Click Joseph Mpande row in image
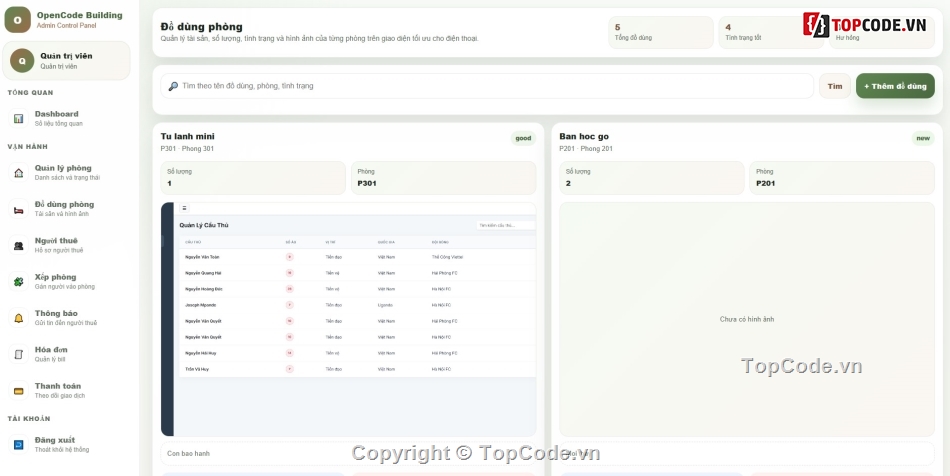Screen dimensions: 950x476 coord(357,305)
